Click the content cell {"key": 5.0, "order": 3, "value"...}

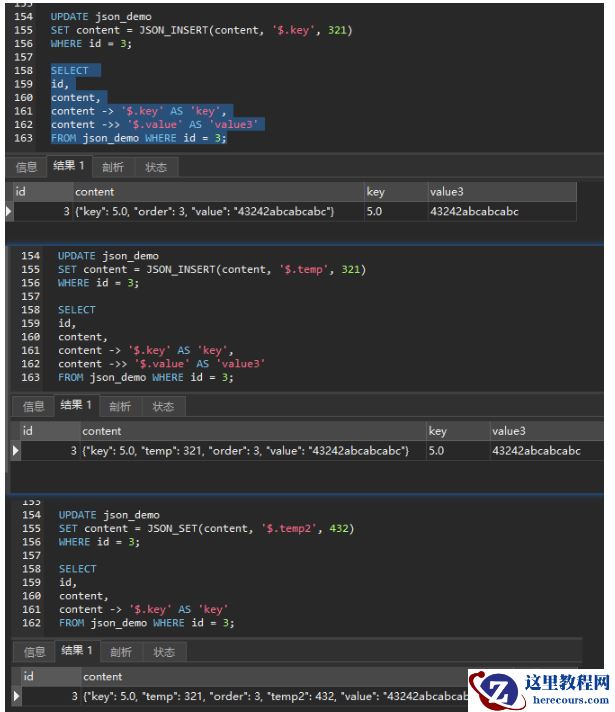point(218,212)
